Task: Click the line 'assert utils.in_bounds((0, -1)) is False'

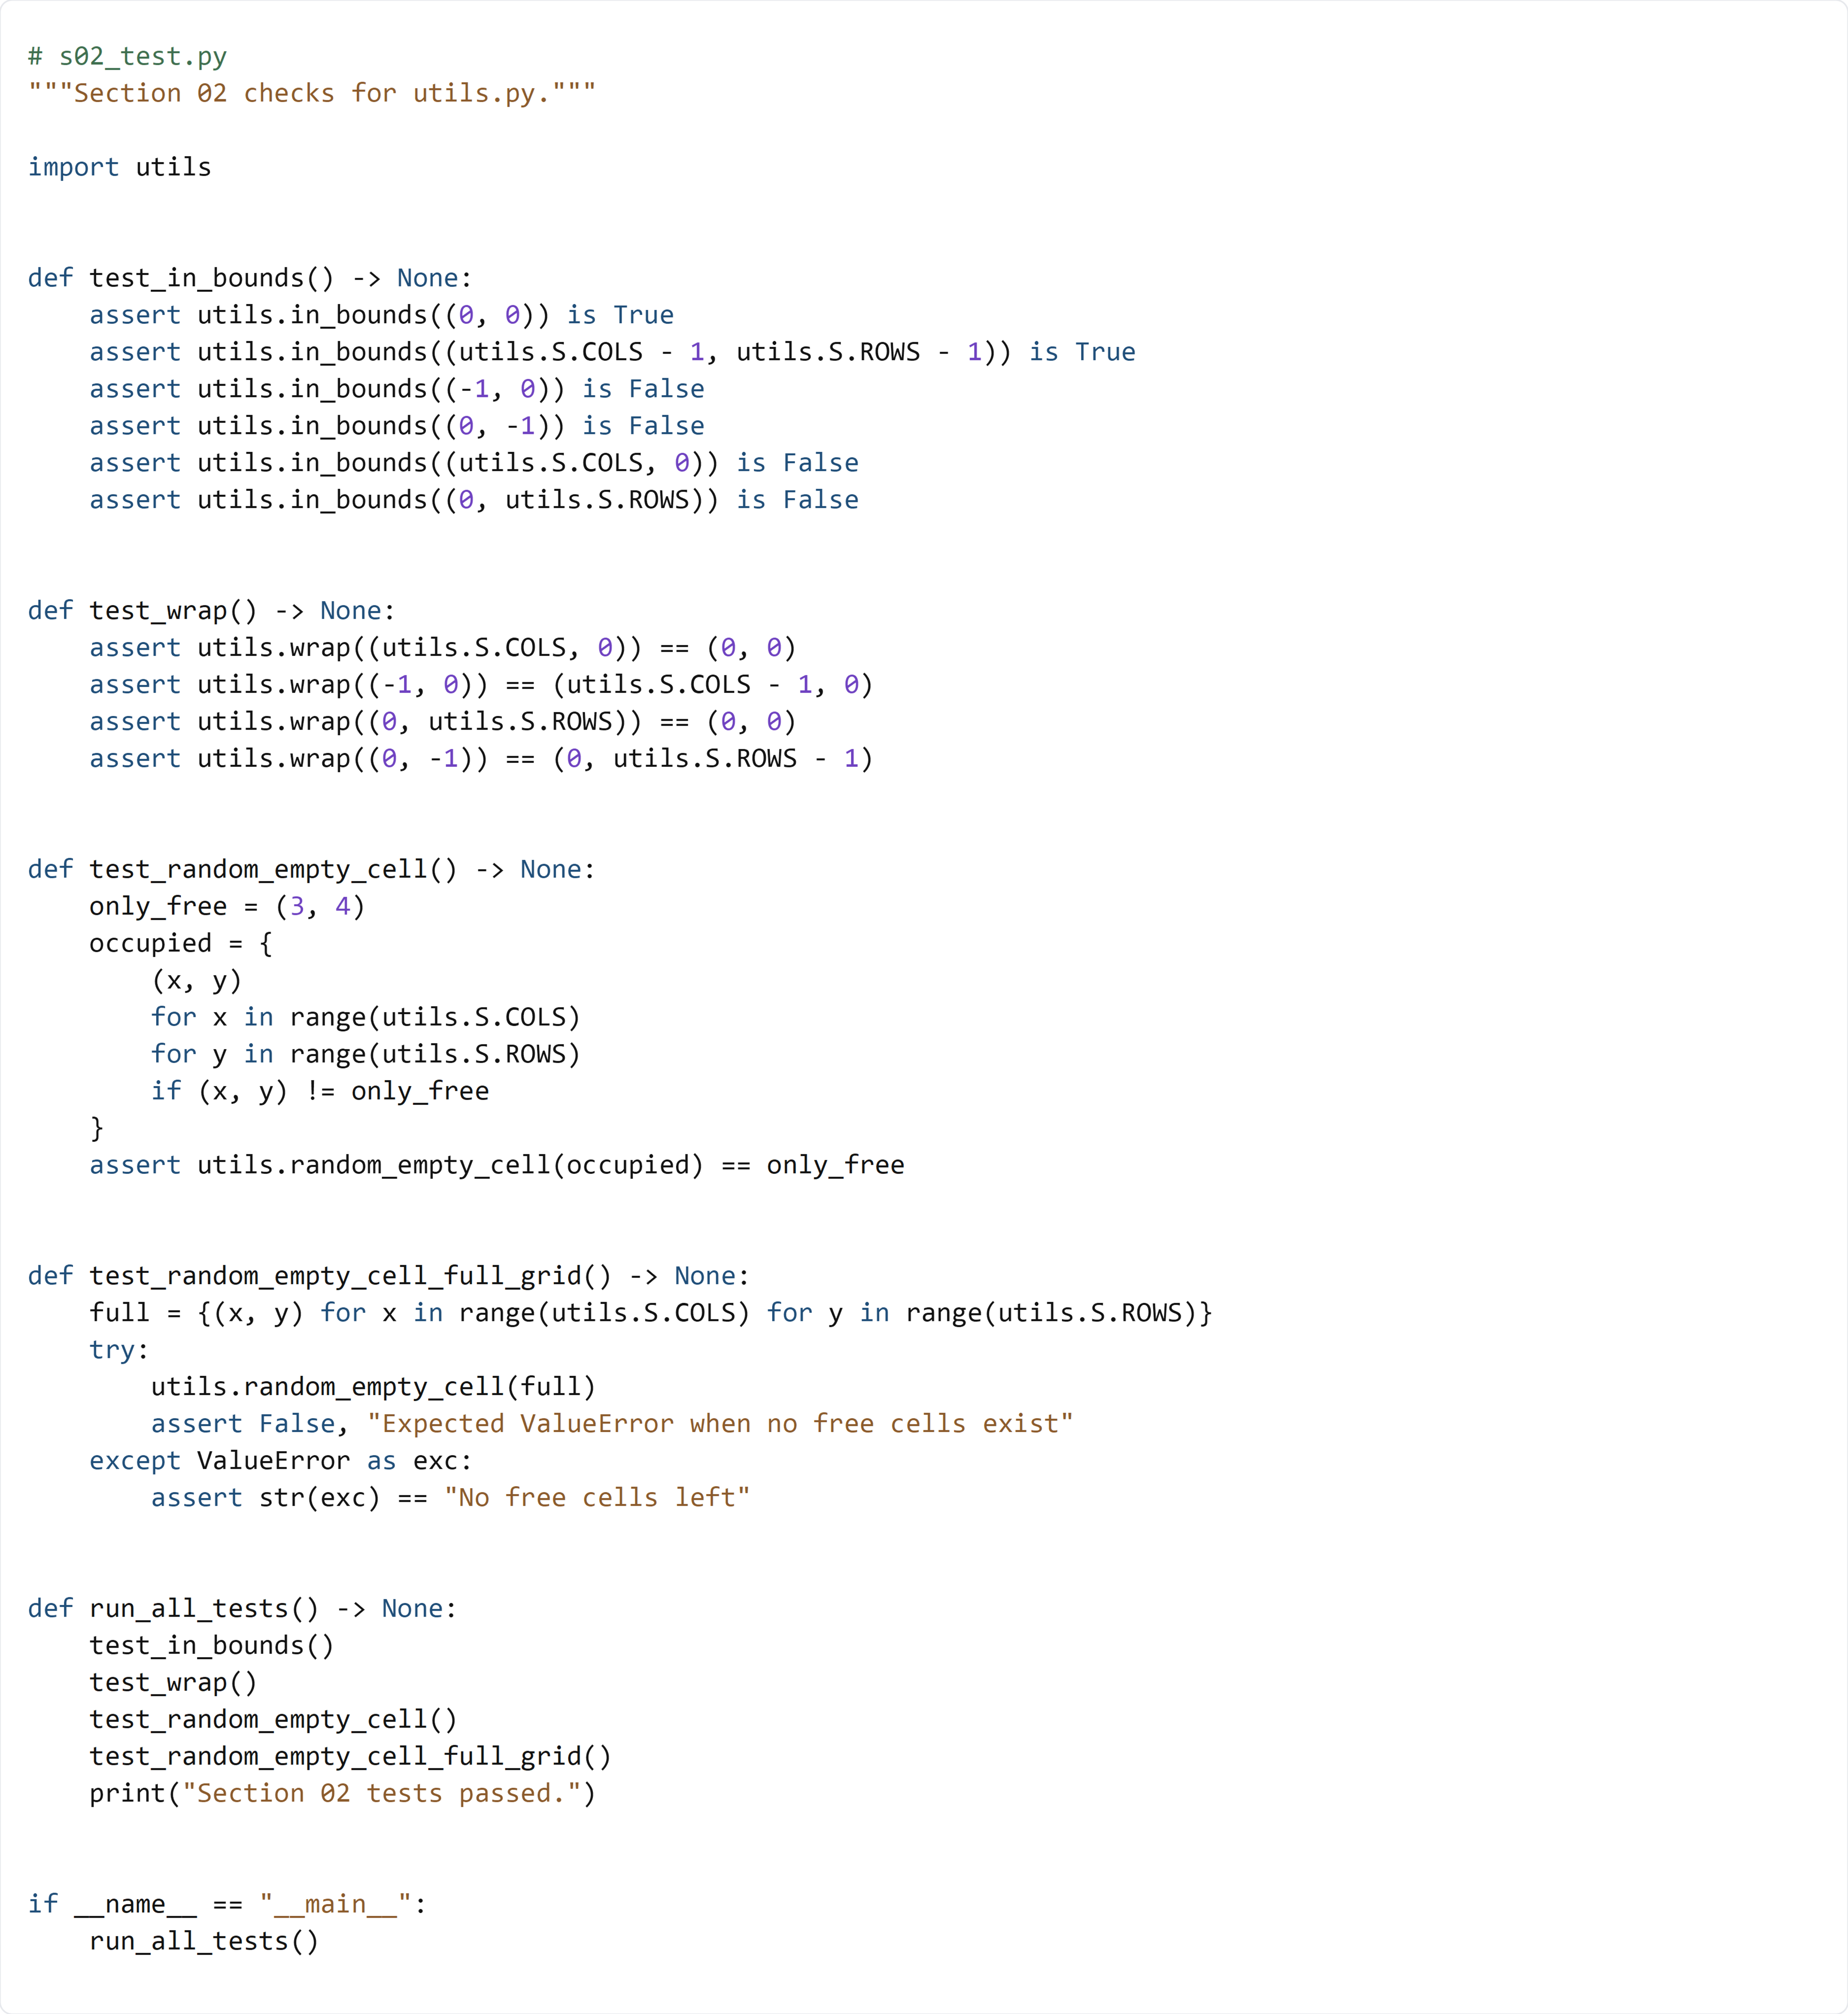Action: coord(397,427)
